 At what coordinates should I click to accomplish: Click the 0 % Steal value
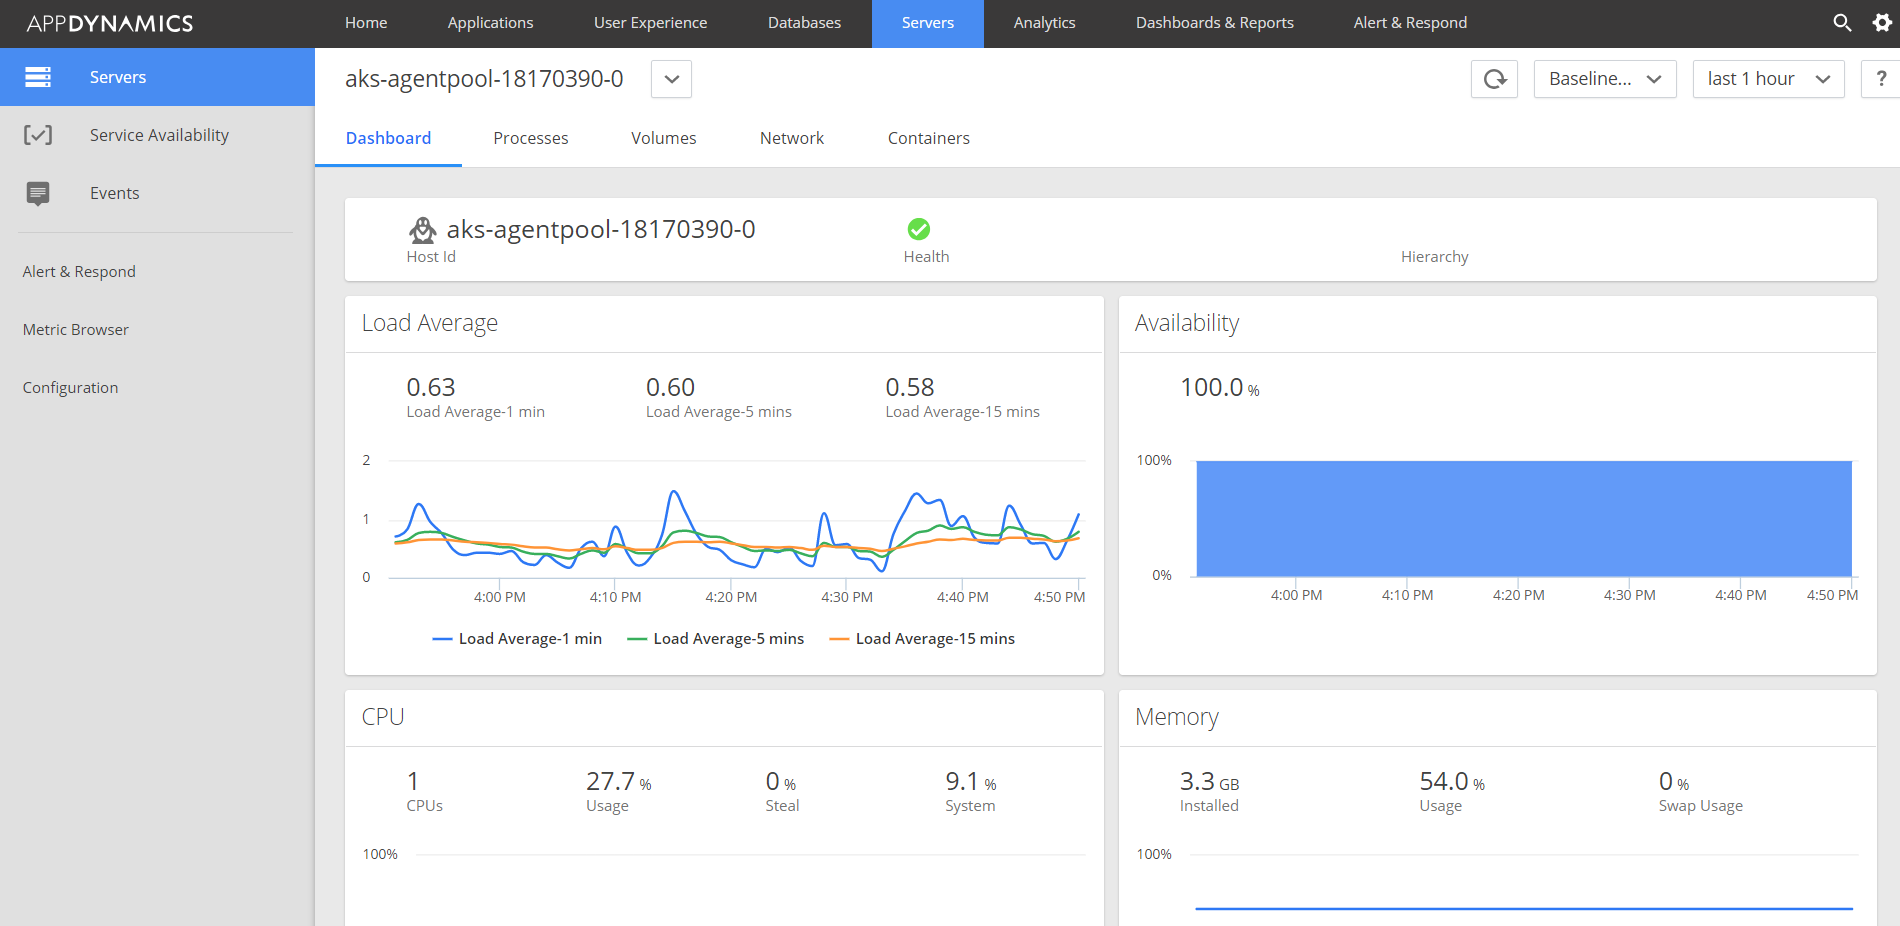tap(781, 781)
